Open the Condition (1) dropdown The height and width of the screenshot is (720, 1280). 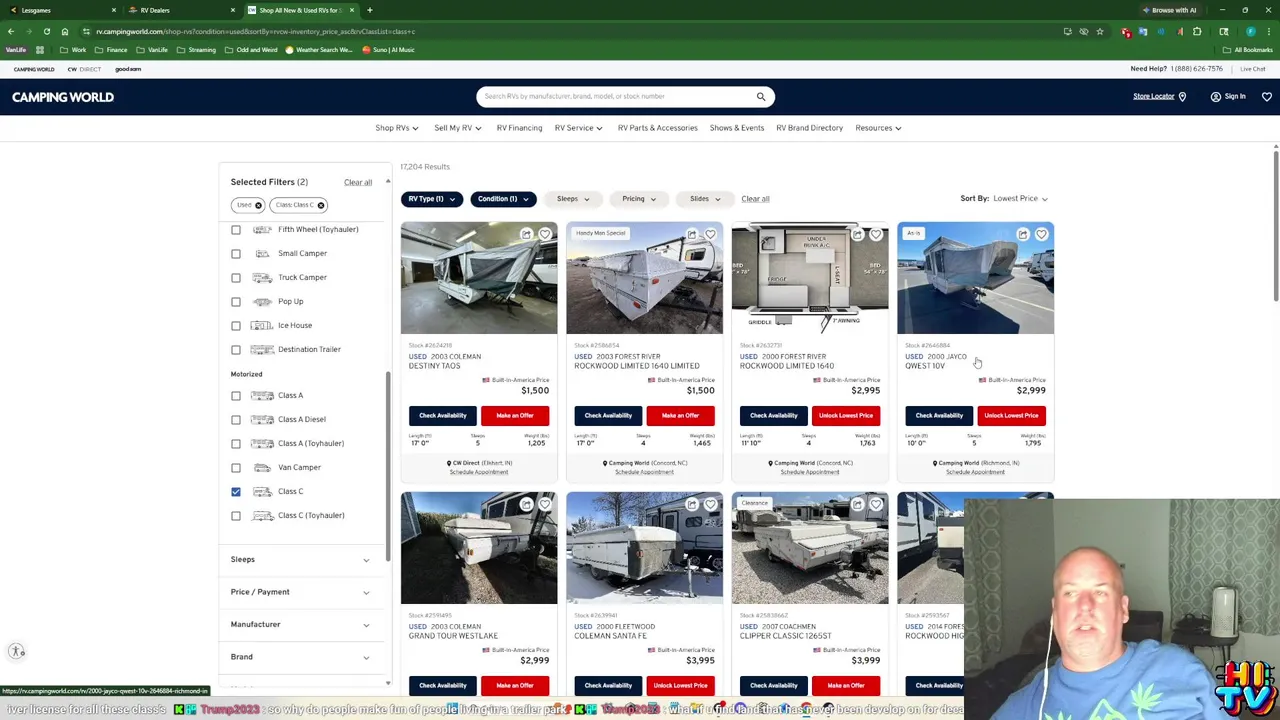[503, 199]
